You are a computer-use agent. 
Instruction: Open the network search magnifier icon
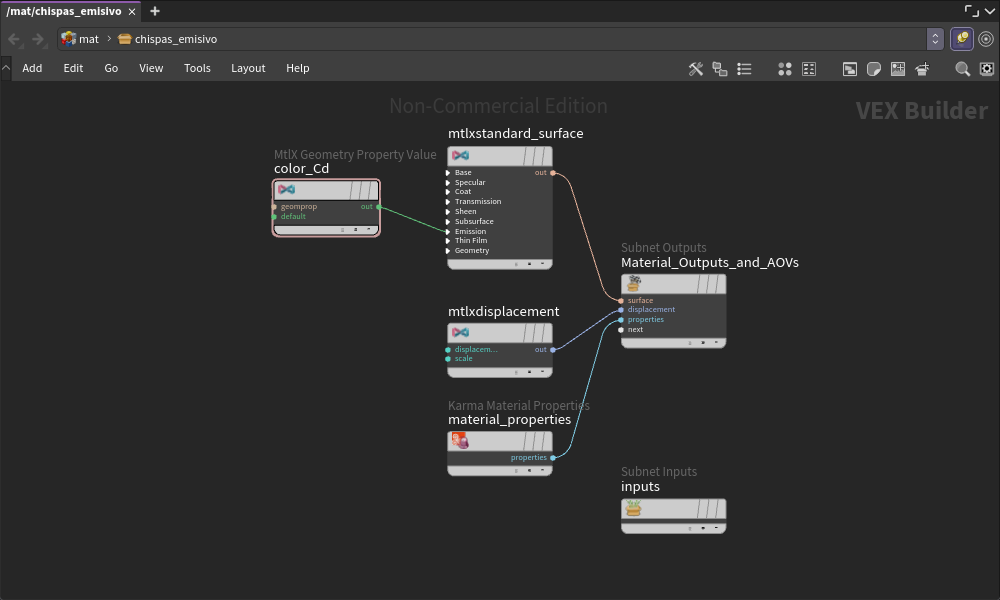(x=962, y=69)
